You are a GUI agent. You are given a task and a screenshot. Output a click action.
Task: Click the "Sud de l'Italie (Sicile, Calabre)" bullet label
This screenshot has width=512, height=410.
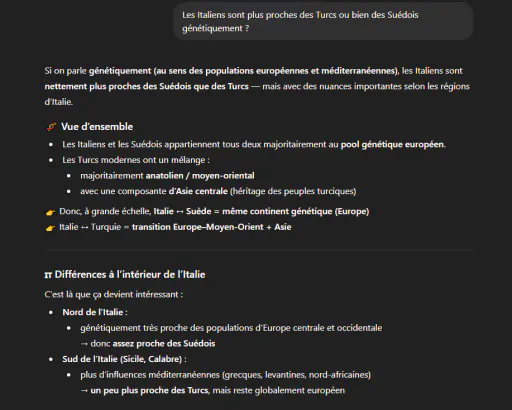click(122, 359)
